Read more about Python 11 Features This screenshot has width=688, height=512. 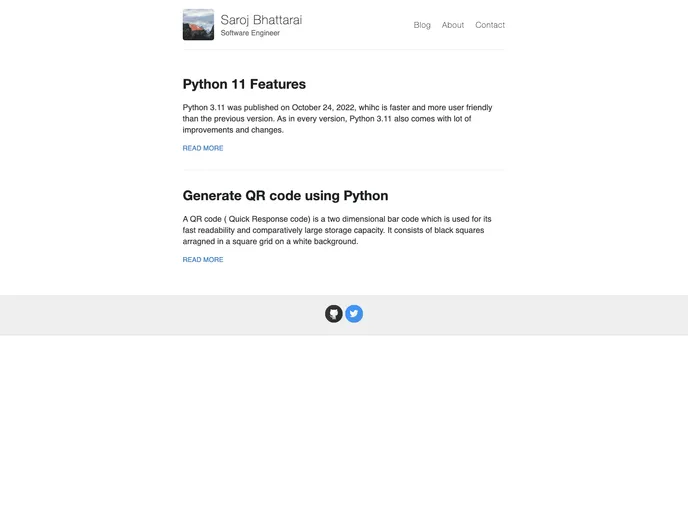coord(203,148)
